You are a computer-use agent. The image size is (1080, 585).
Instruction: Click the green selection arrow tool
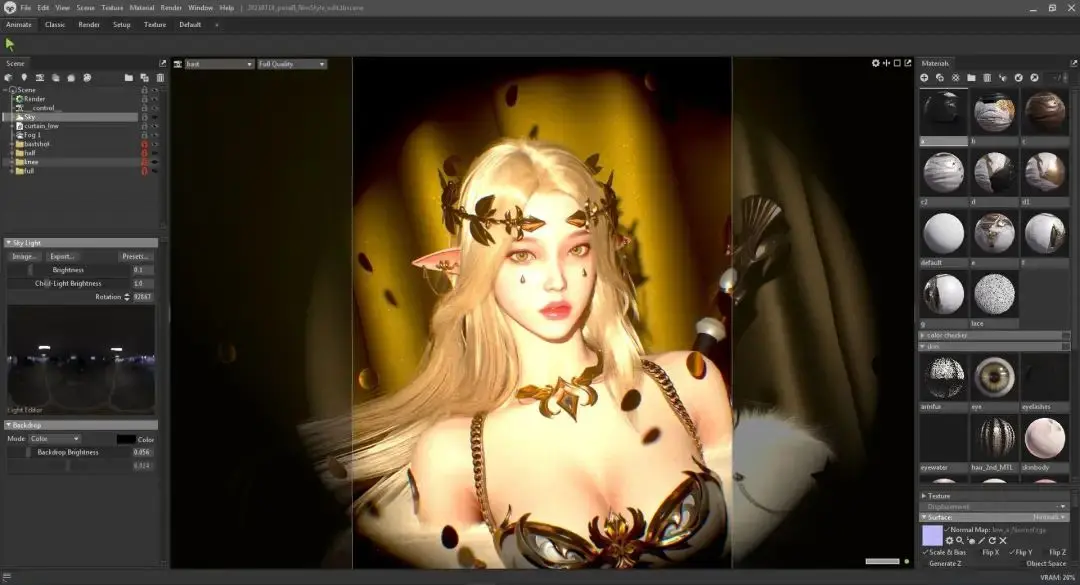coord(10,44)
